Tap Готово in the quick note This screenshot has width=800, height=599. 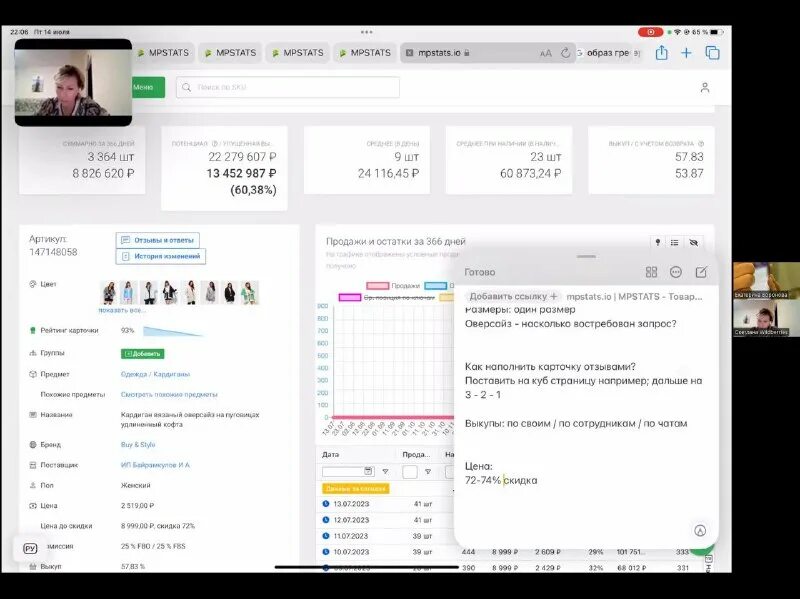[480, 272]
